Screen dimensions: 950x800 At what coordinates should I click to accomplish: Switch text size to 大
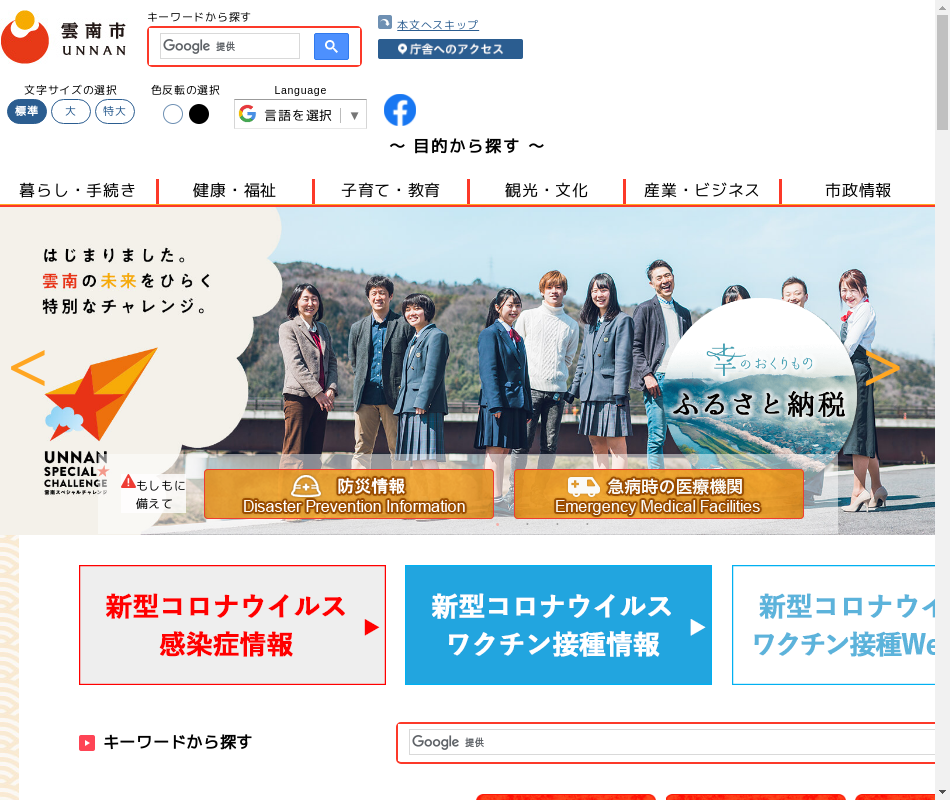(x=71, y=112)
